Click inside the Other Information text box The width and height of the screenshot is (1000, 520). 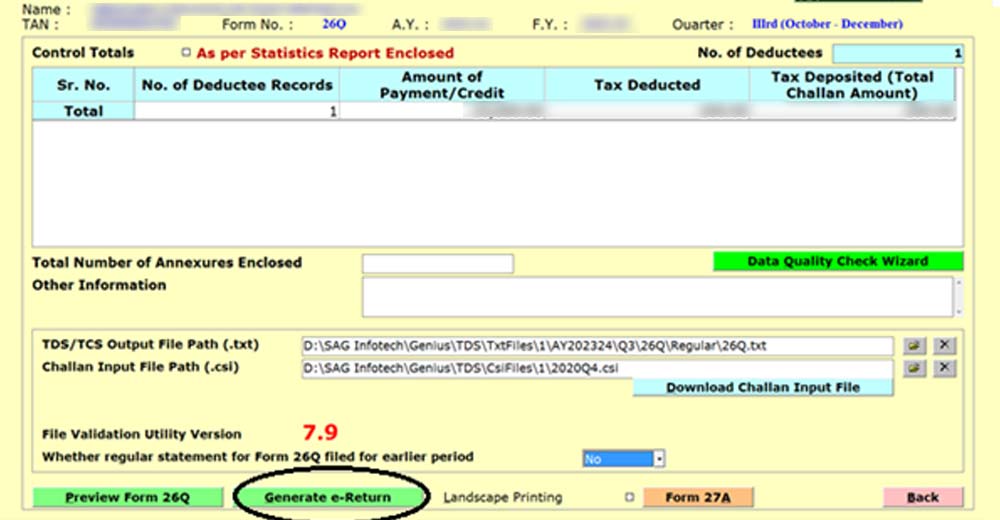coord(655,297)
